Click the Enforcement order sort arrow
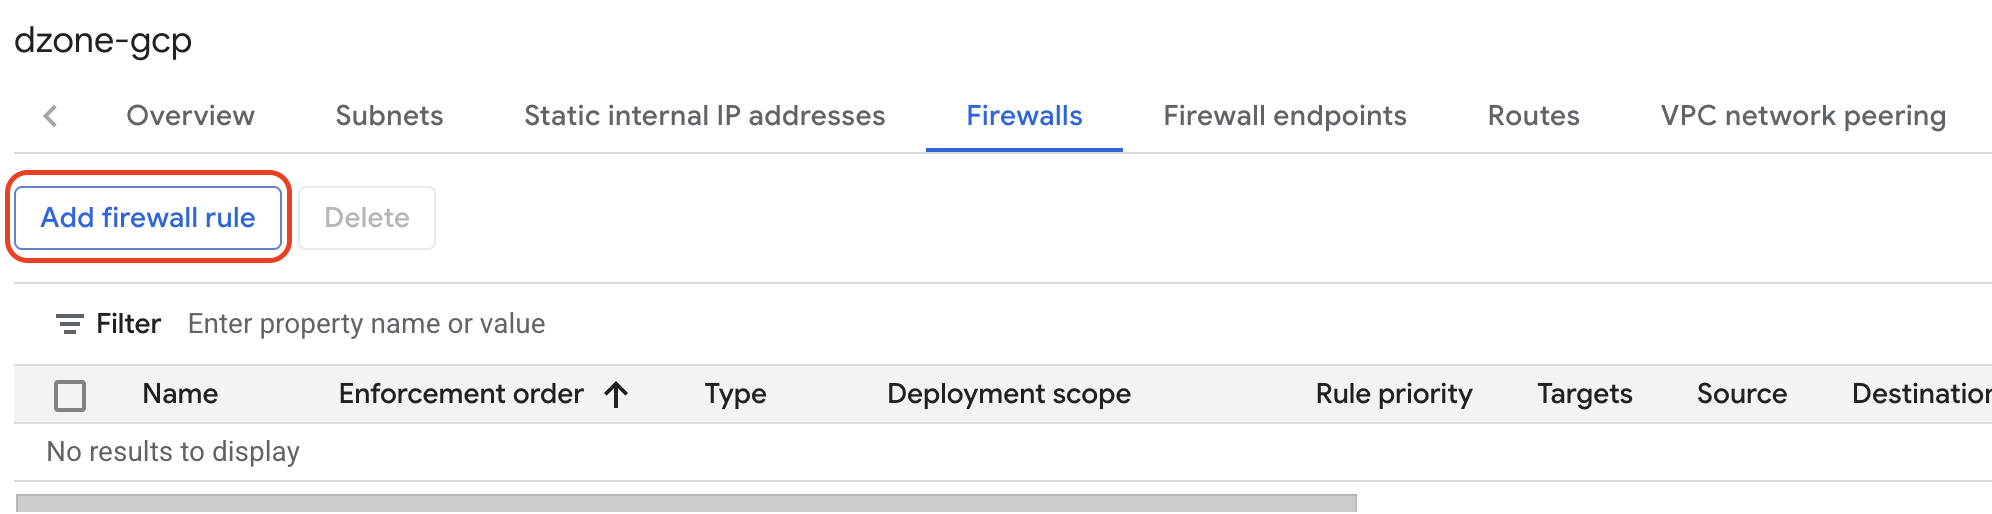Viewport: 1992px width, 514px height. 616,394
